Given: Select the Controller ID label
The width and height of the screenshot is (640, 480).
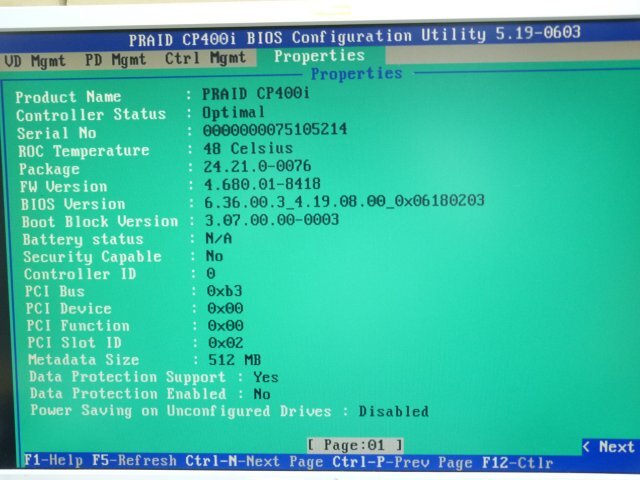Looking at the screenshot, I should pyautogui.click(x=80, y=274).
